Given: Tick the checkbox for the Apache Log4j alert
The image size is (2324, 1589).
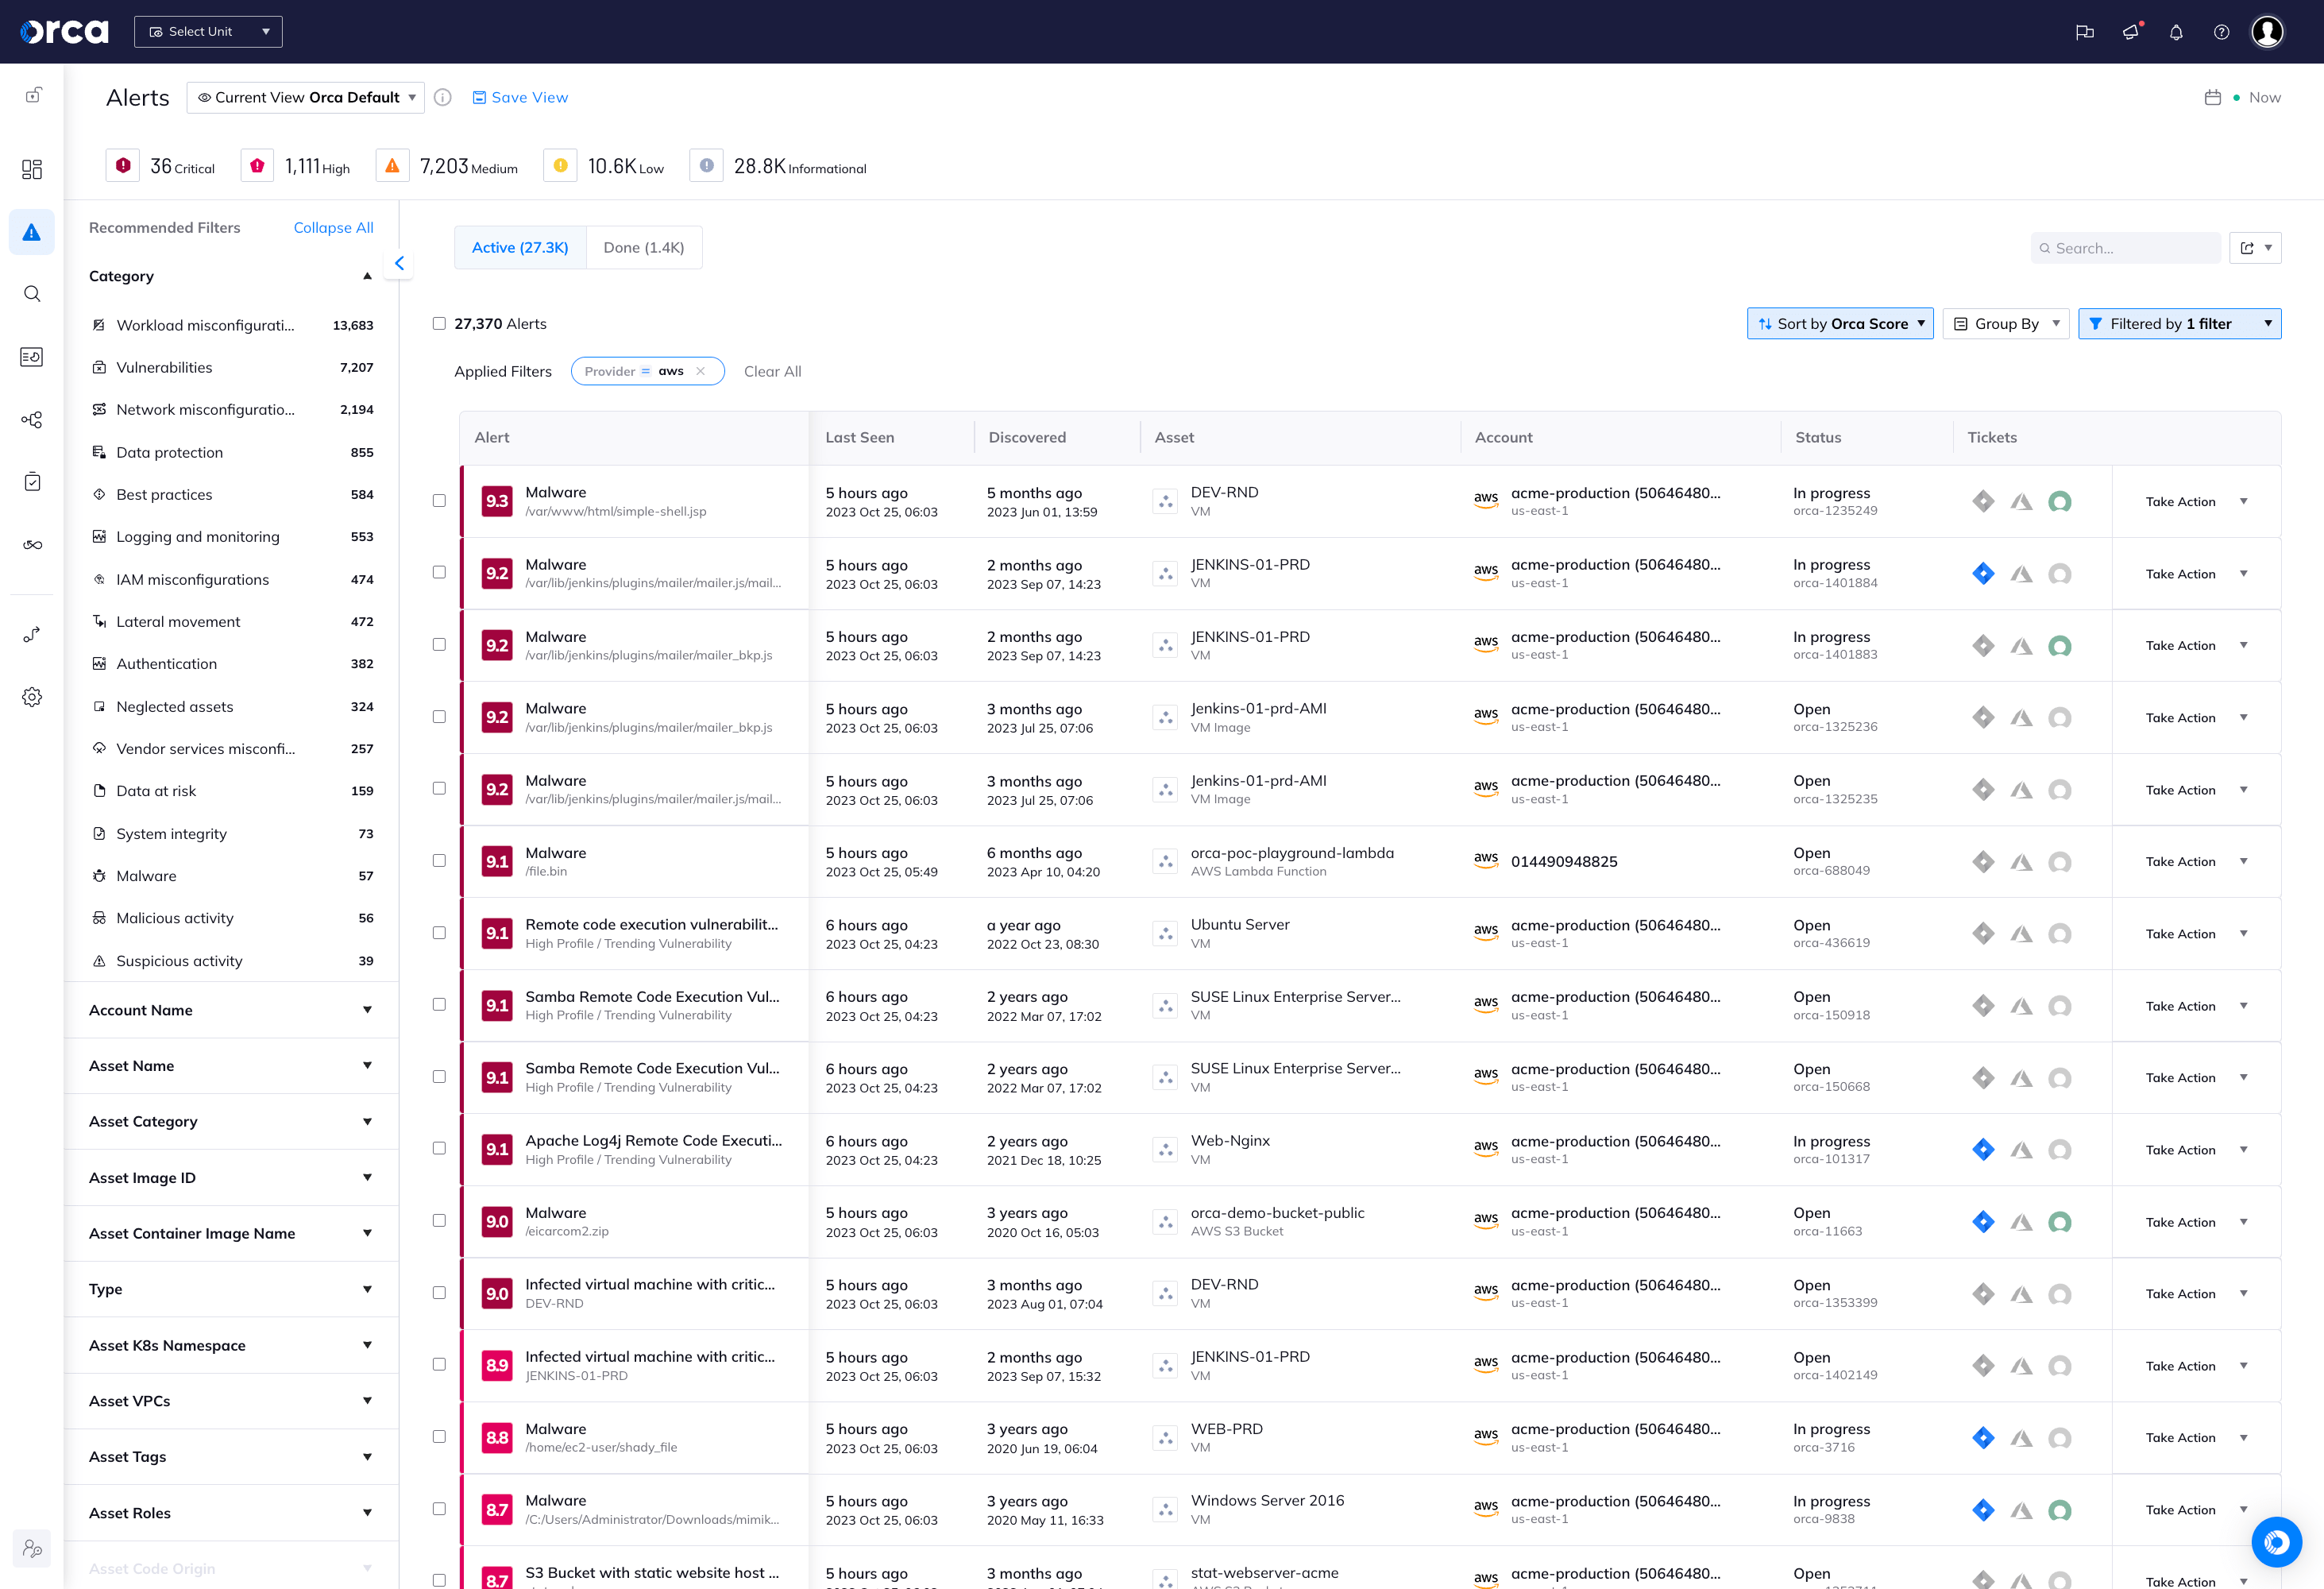Looking at the screenshot, I should coord(439,1149).
